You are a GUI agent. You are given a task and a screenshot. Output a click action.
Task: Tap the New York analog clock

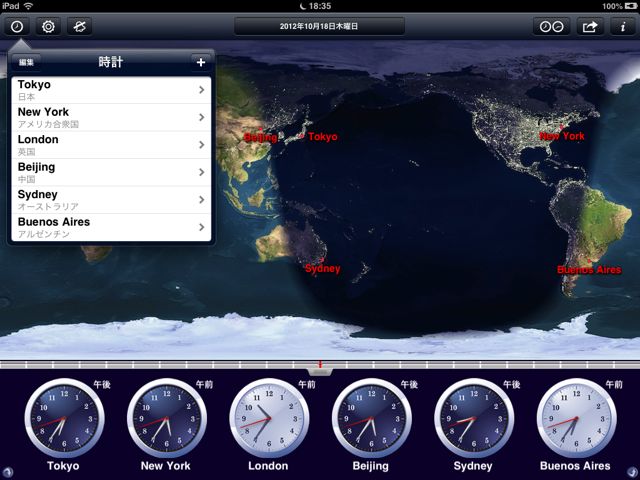pyautogui.click(x=167, y=418)
